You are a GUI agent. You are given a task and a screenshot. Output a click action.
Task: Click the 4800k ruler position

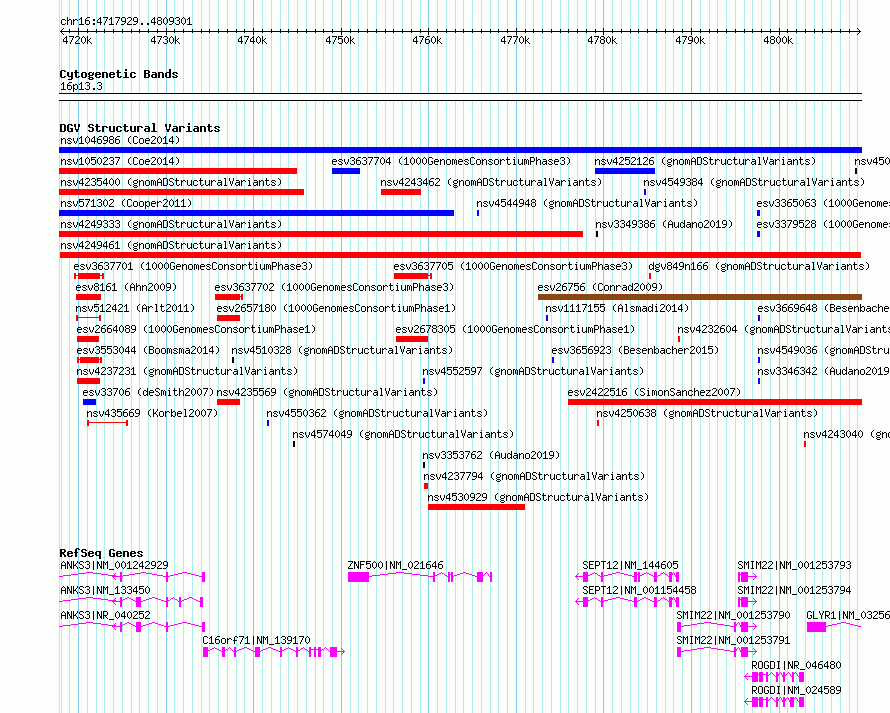pyautogui.click(x=778, y=40)
